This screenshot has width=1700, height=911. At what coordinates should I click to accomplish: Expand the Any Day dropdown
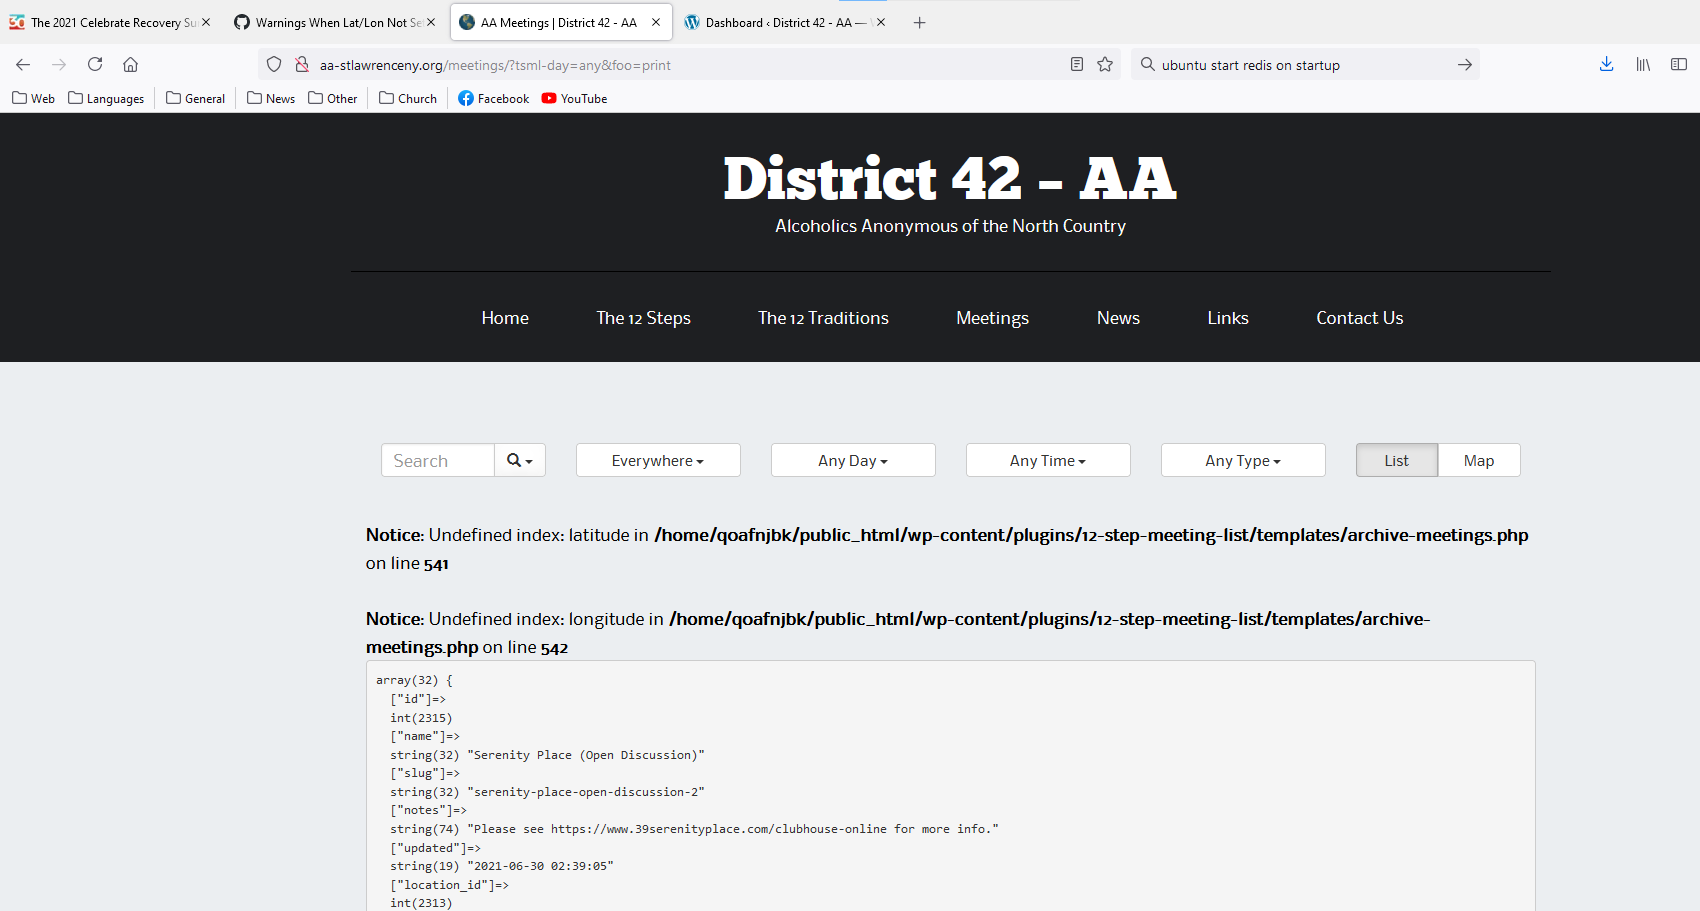tap(853, 460)
